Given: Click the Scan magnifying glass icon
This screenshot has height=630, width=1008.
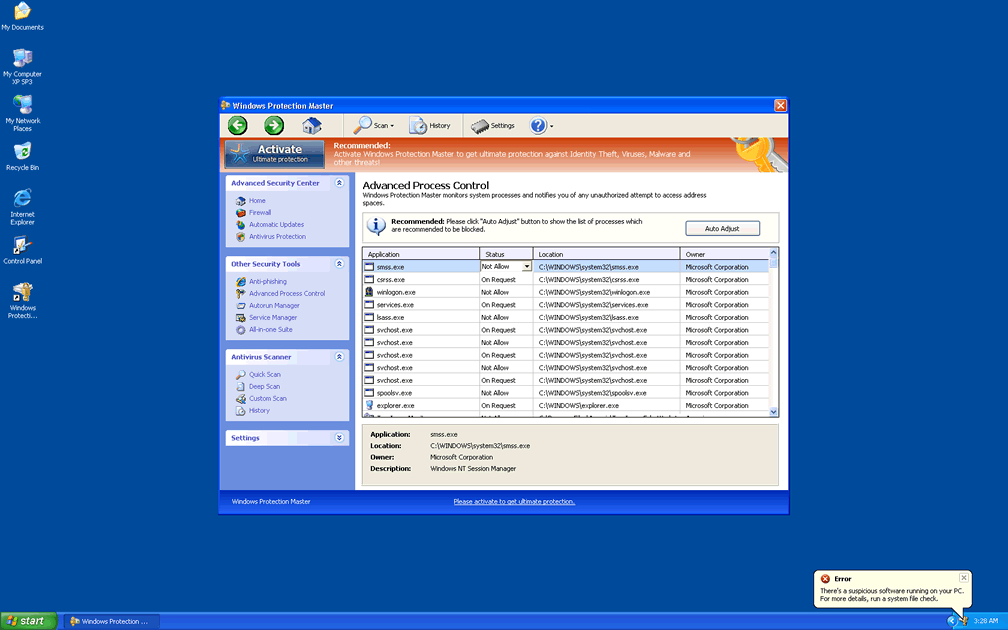Looking at the screenshot, I should click(x=365, y=125).
